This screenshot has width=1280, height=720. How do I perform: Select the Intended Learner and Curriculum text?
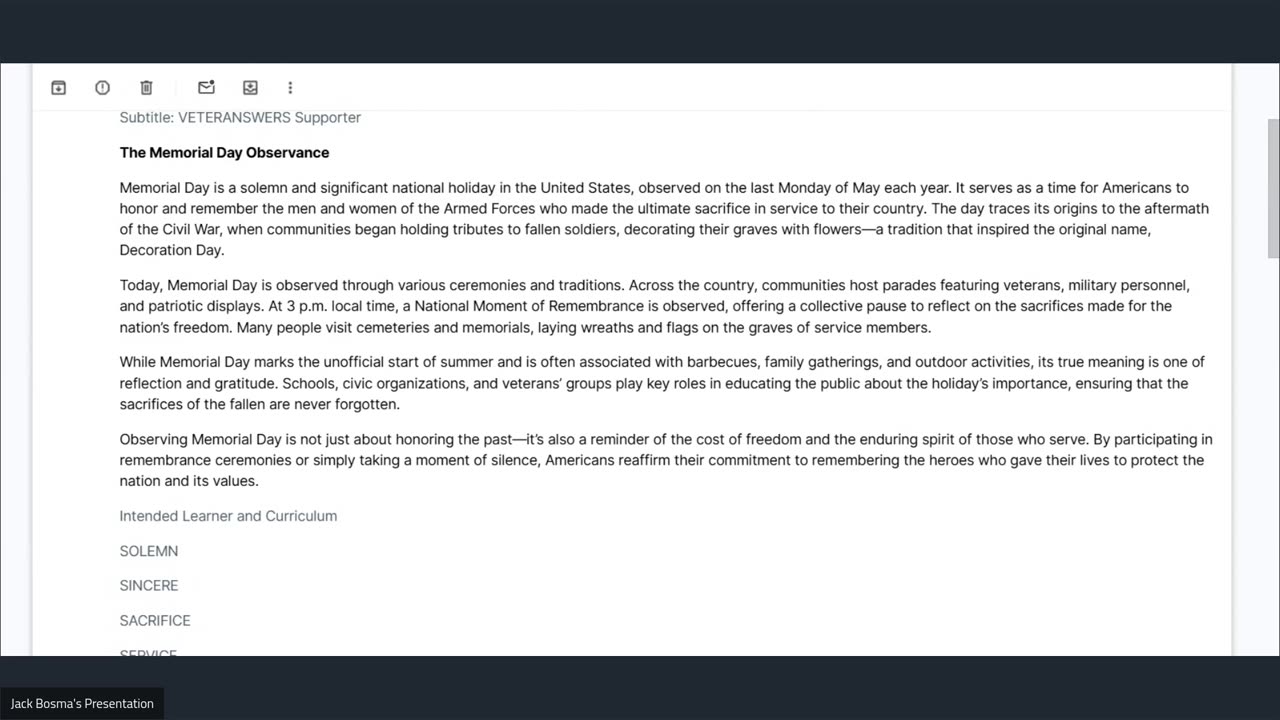[x=228, y=516]
